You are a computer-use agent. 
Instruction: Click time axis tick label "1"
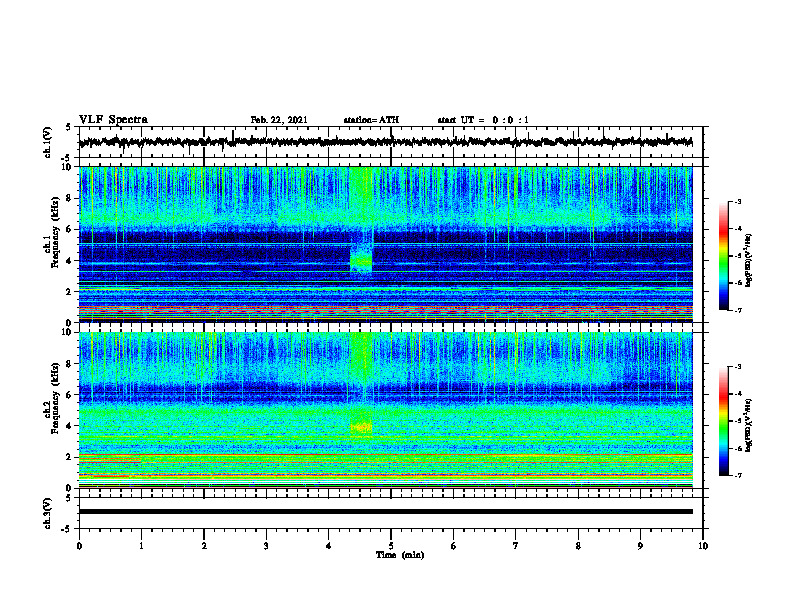pyautogui.click(x=141, y=546)
